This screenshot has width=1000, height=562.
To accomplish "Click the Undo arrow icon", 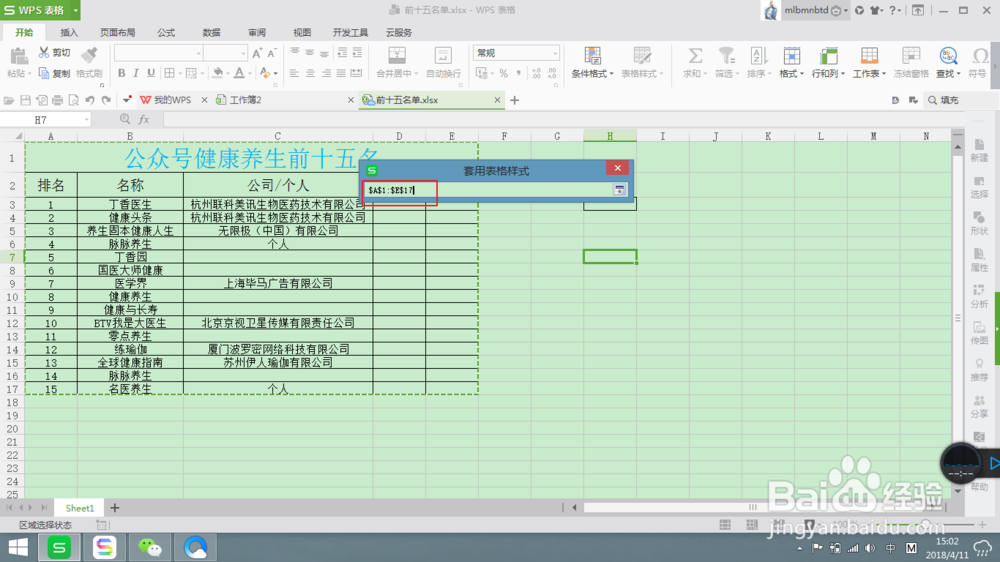I will pos(90,100).
